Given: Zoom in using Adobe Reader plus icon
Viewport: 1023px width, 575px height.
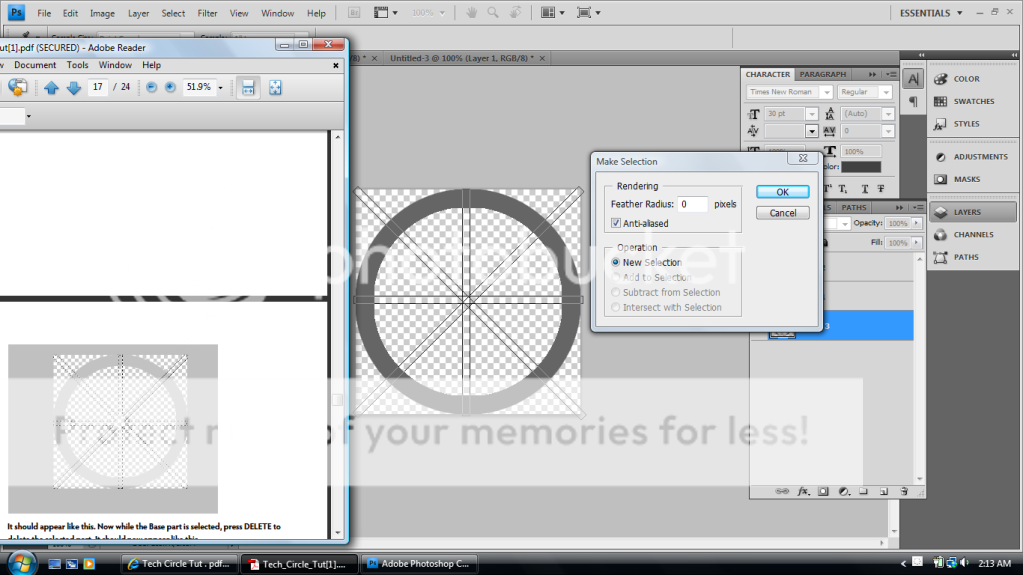Looking at the screenshot, I should click(x=170, y=88).
